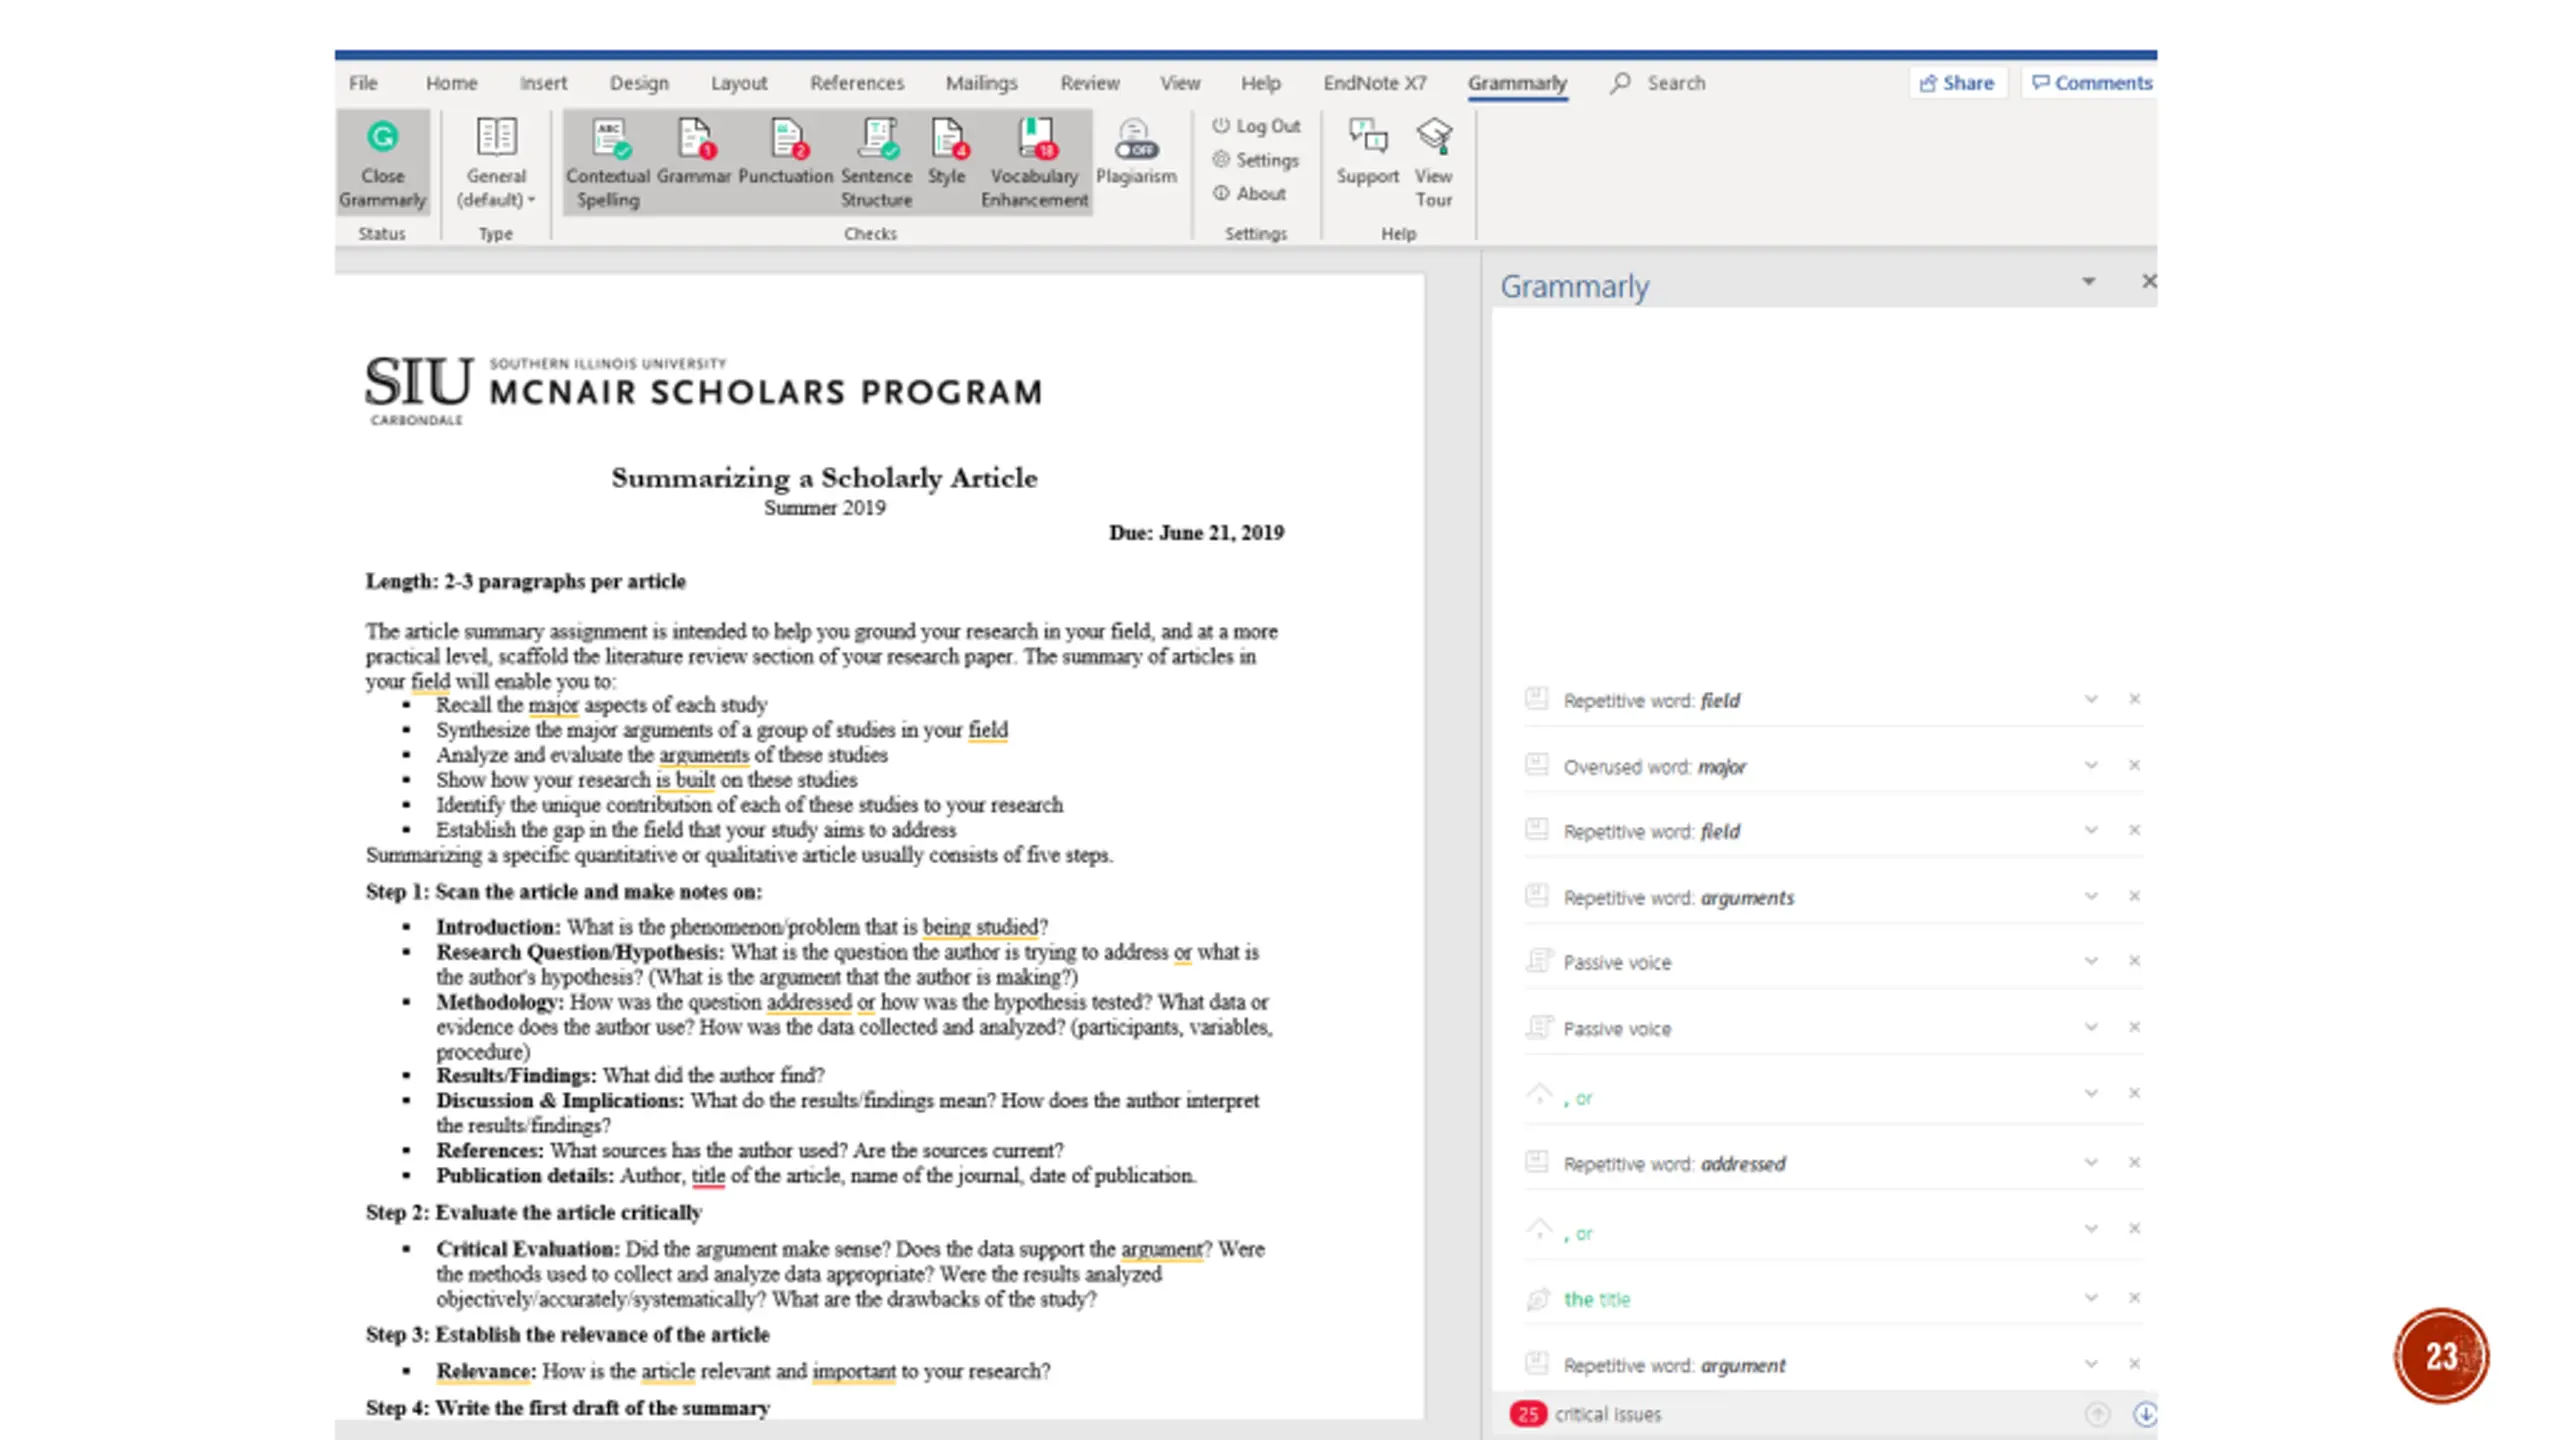2560x1440 pixels.
Task: Open the File tab
Action: pos(363,83)
